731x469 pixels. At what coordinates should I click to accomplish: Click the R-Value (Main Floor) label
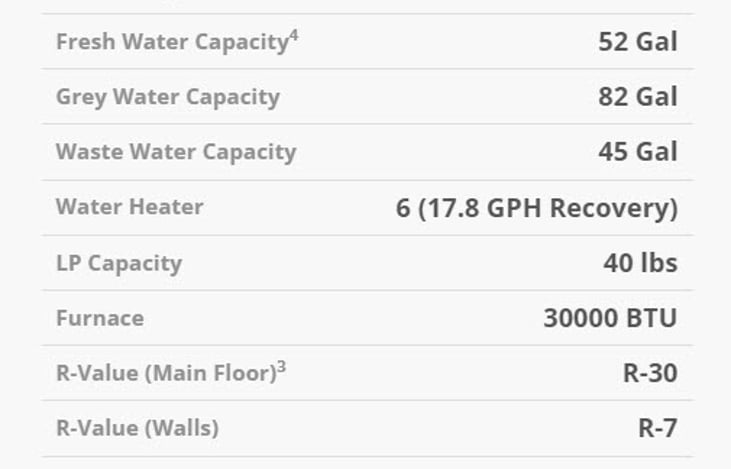pyautogui.click(x=165, y=373)
